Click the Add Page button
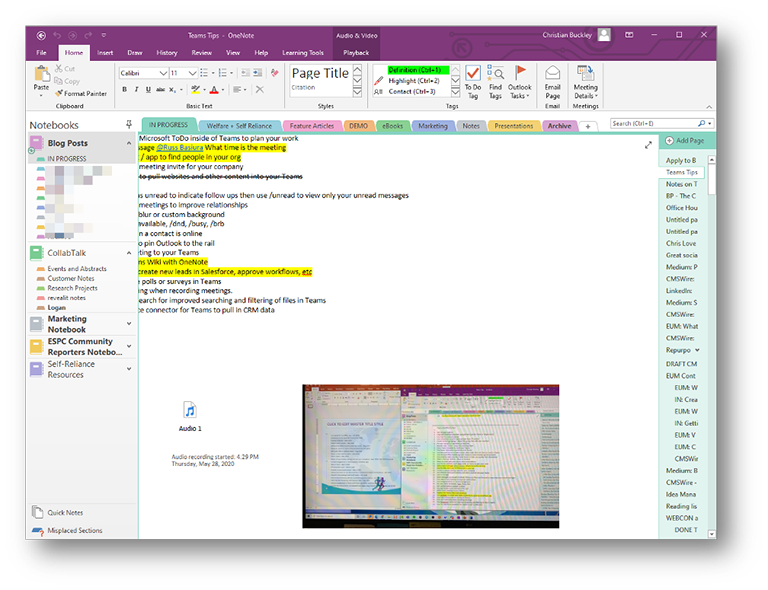 685,141
